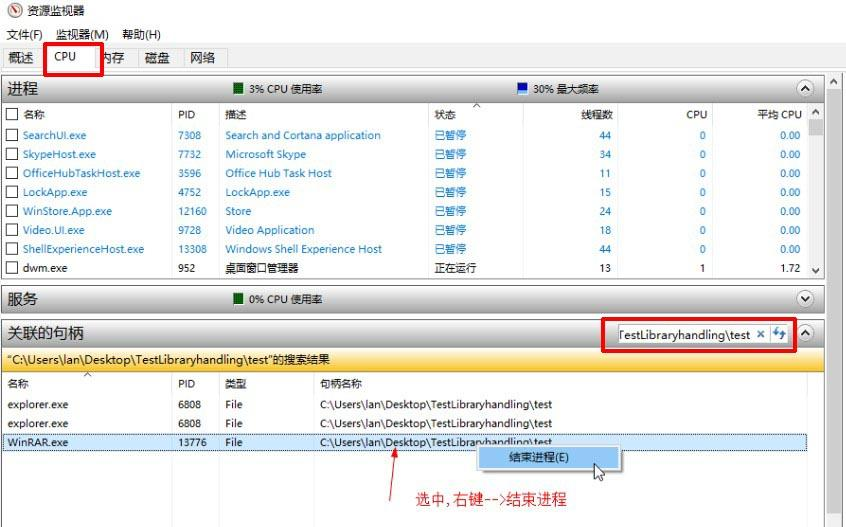Click the green service CPU usage indicator
The height and width of the screenshot is (527, 846).
(x=238, y=299)
